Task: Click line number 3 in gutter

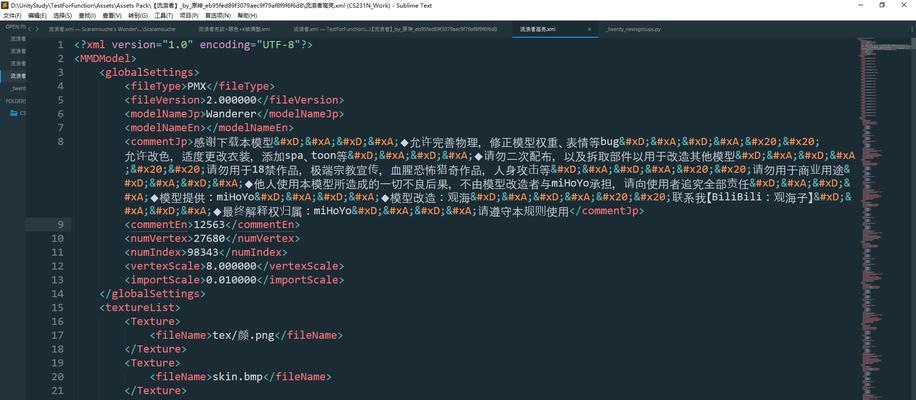Action: [x=61, y=72]
